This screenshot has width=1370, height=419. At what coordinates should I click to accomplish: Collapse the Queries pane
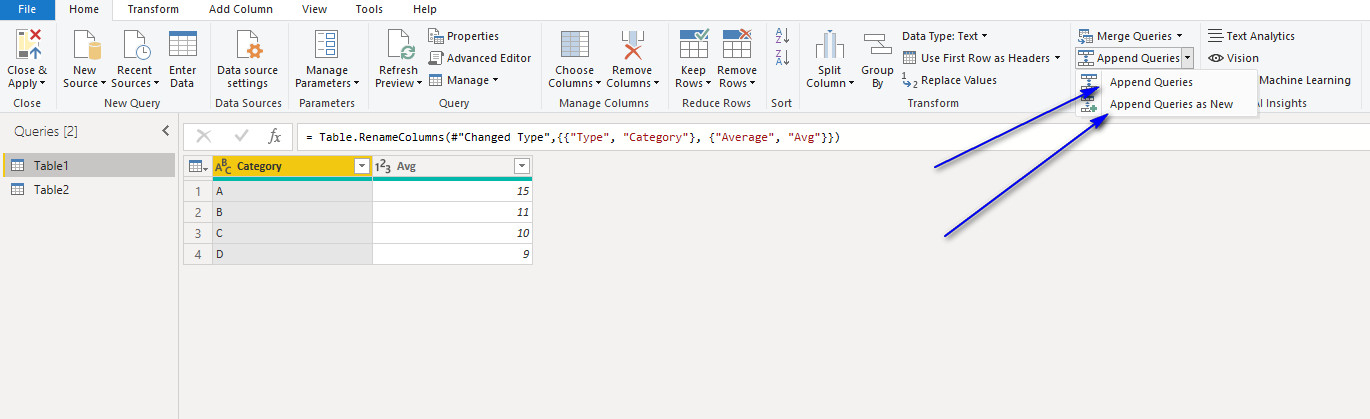(166, 131)
